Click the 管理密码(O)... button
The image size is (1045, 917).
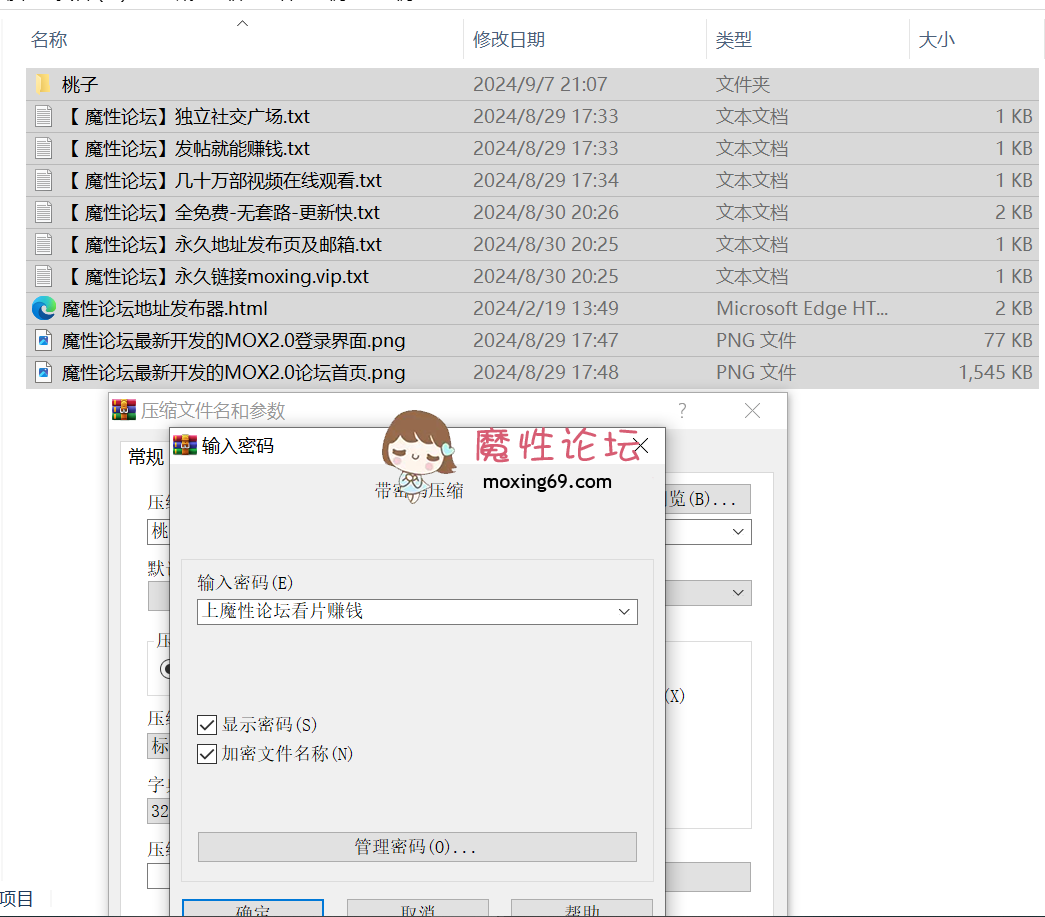pyautogui.click(x=416, y=847)
